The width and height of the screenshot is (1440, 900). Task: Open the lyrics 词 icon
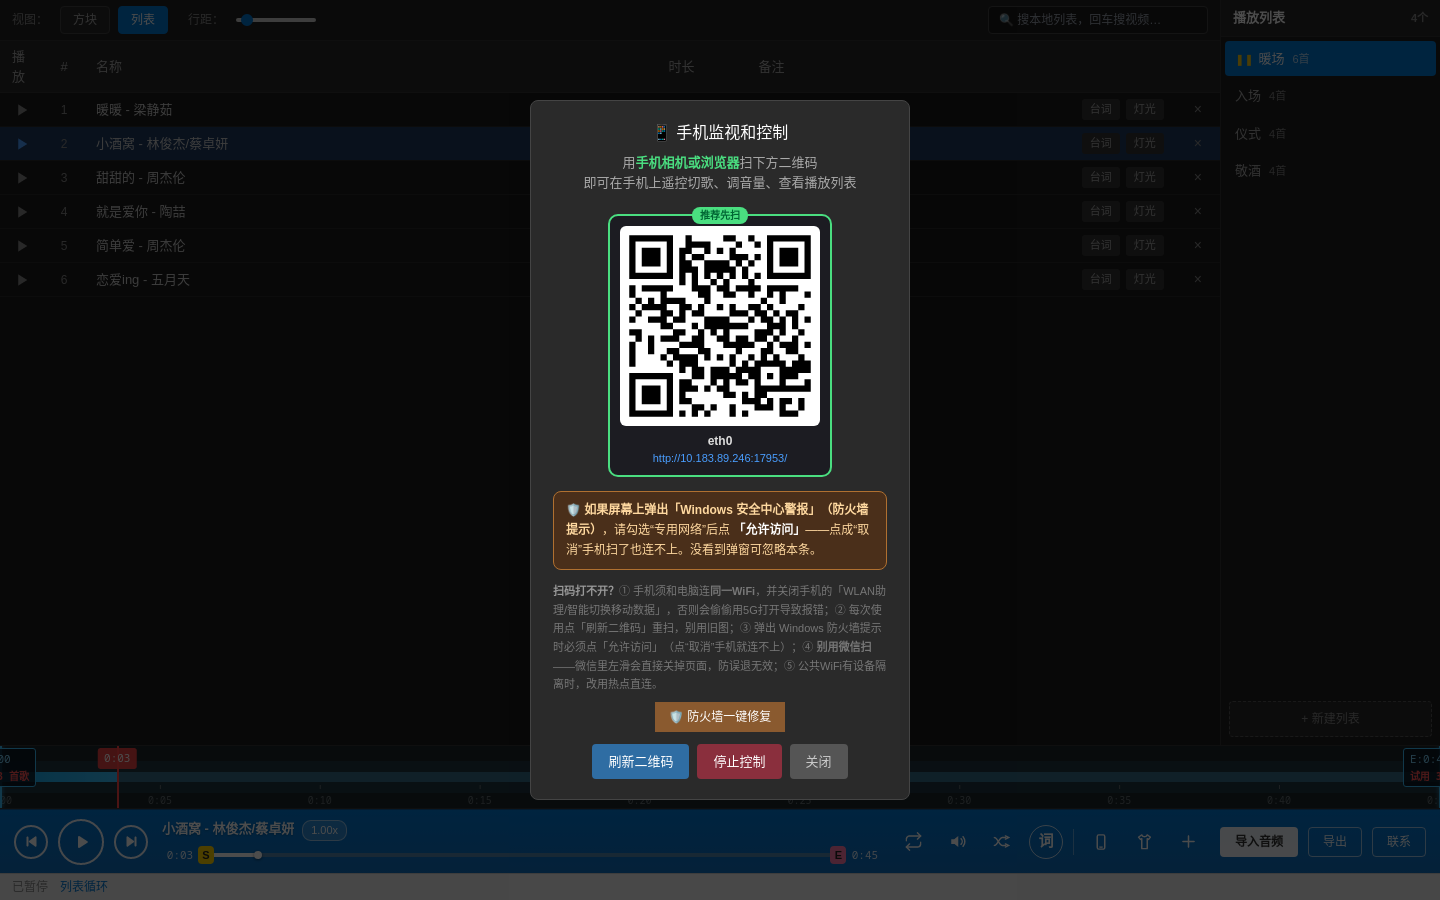pos(1046,841)
